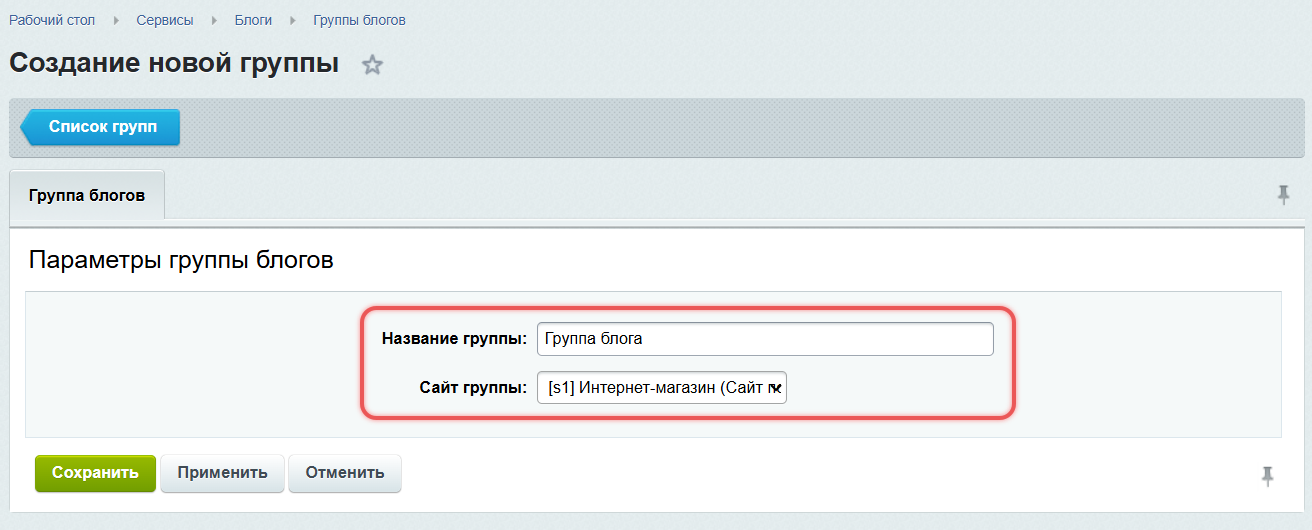1312x530 pixels.
Task: Click the Параметры группы блогов heading
Action: pyautogui.click(x=181, y=260)
